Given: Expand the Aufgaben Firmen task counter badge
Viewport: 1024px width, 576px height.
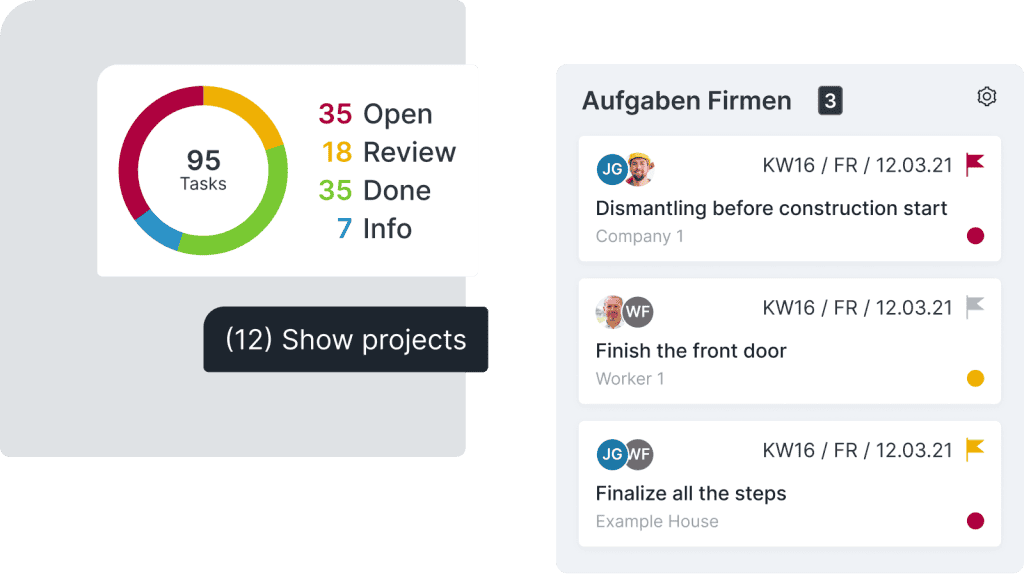Looking at the screenshot, I should click(830, 100).
